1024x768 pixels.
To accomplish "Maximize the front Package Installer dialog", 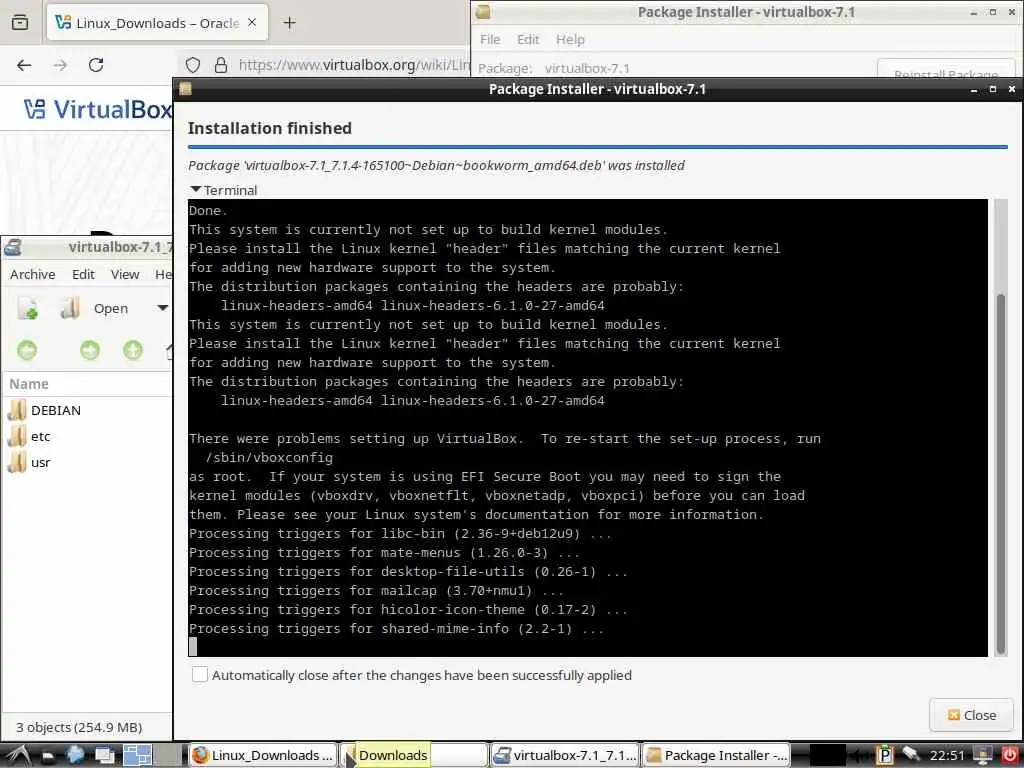I will tap(993, 89).
